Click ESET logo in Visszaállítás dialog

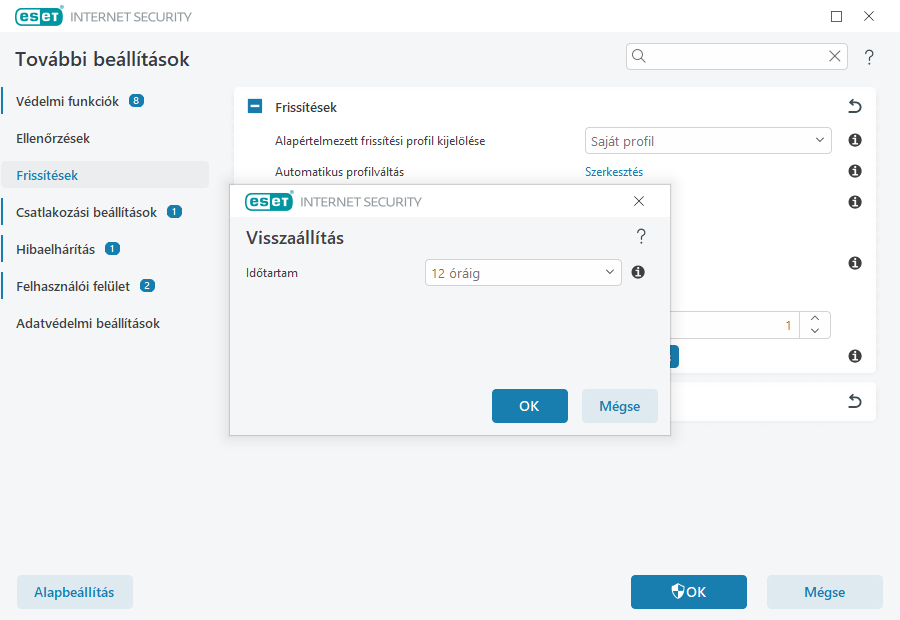269,201
